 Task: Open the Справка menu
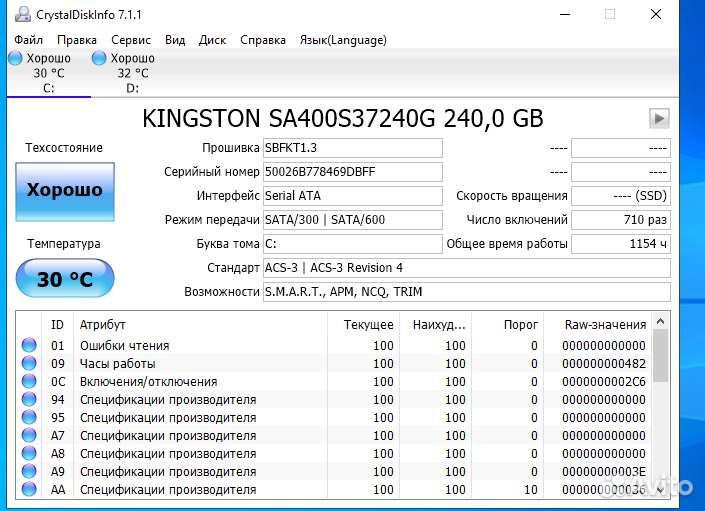(x=263, y=40)
